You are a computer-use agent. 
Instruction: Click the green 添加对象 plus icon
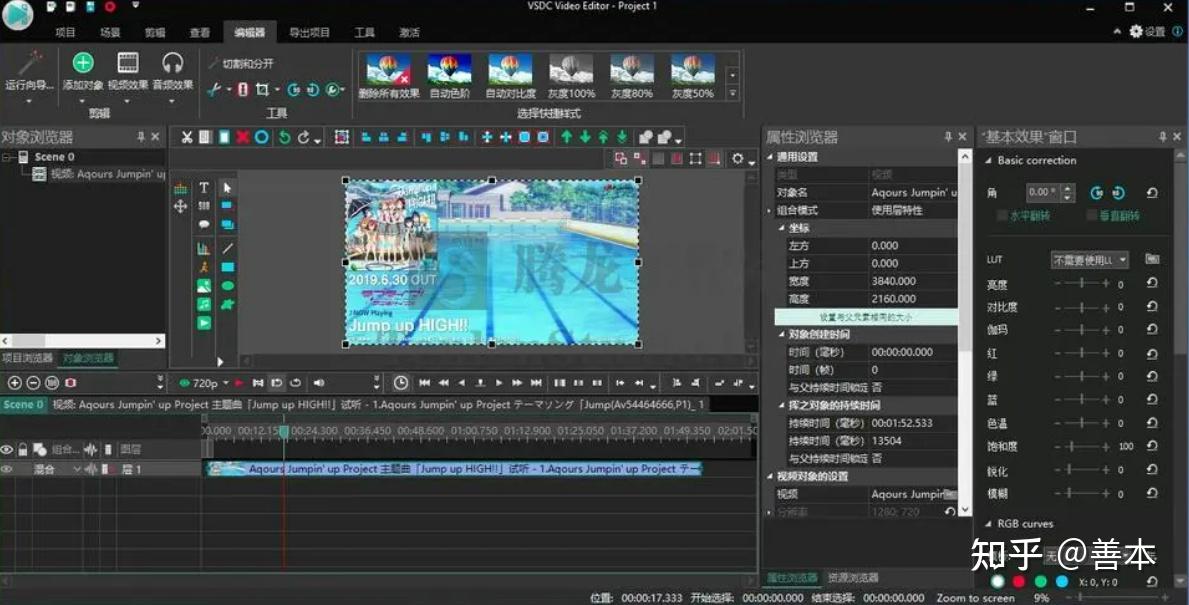[83, 63]
